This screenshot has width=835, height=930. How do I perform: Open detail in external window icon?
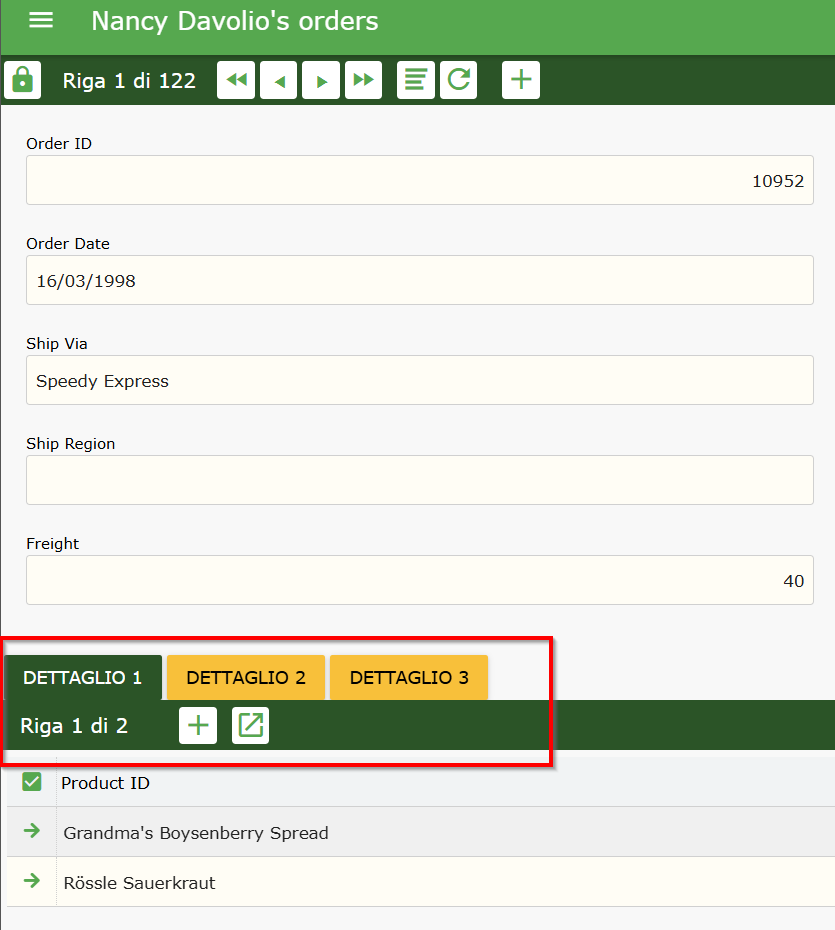(x=251, y=726)
